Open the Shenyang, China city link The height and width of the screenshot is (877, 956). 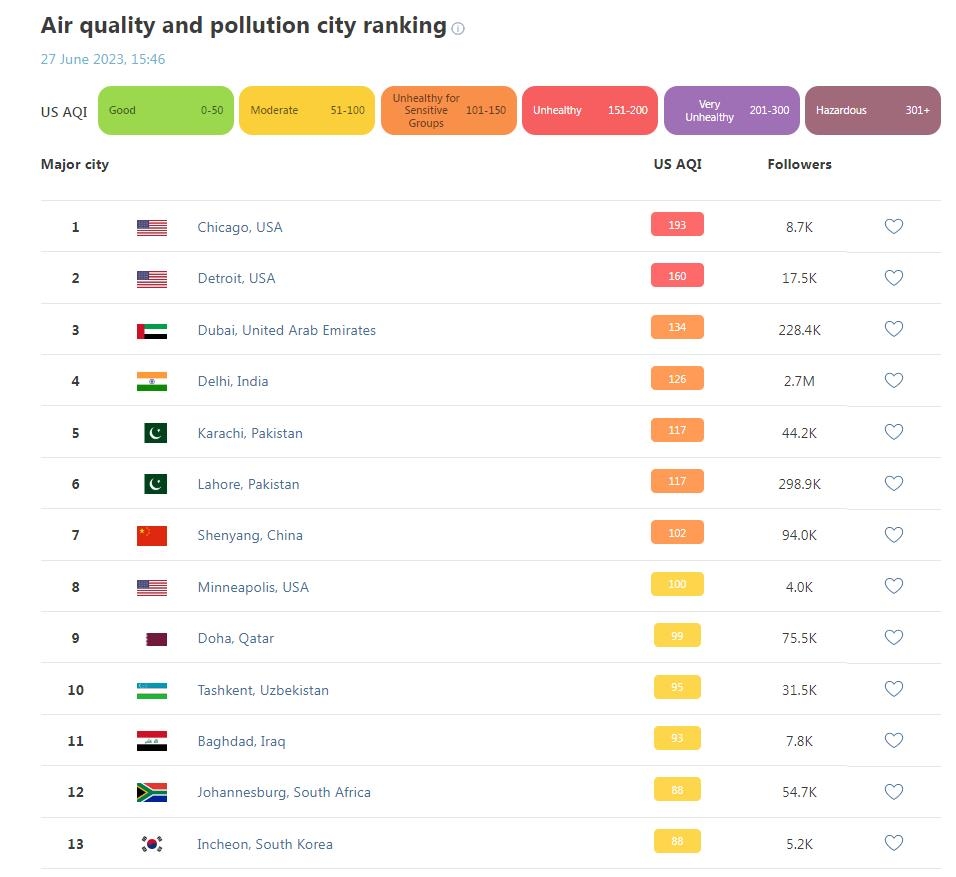pos(250,535)
